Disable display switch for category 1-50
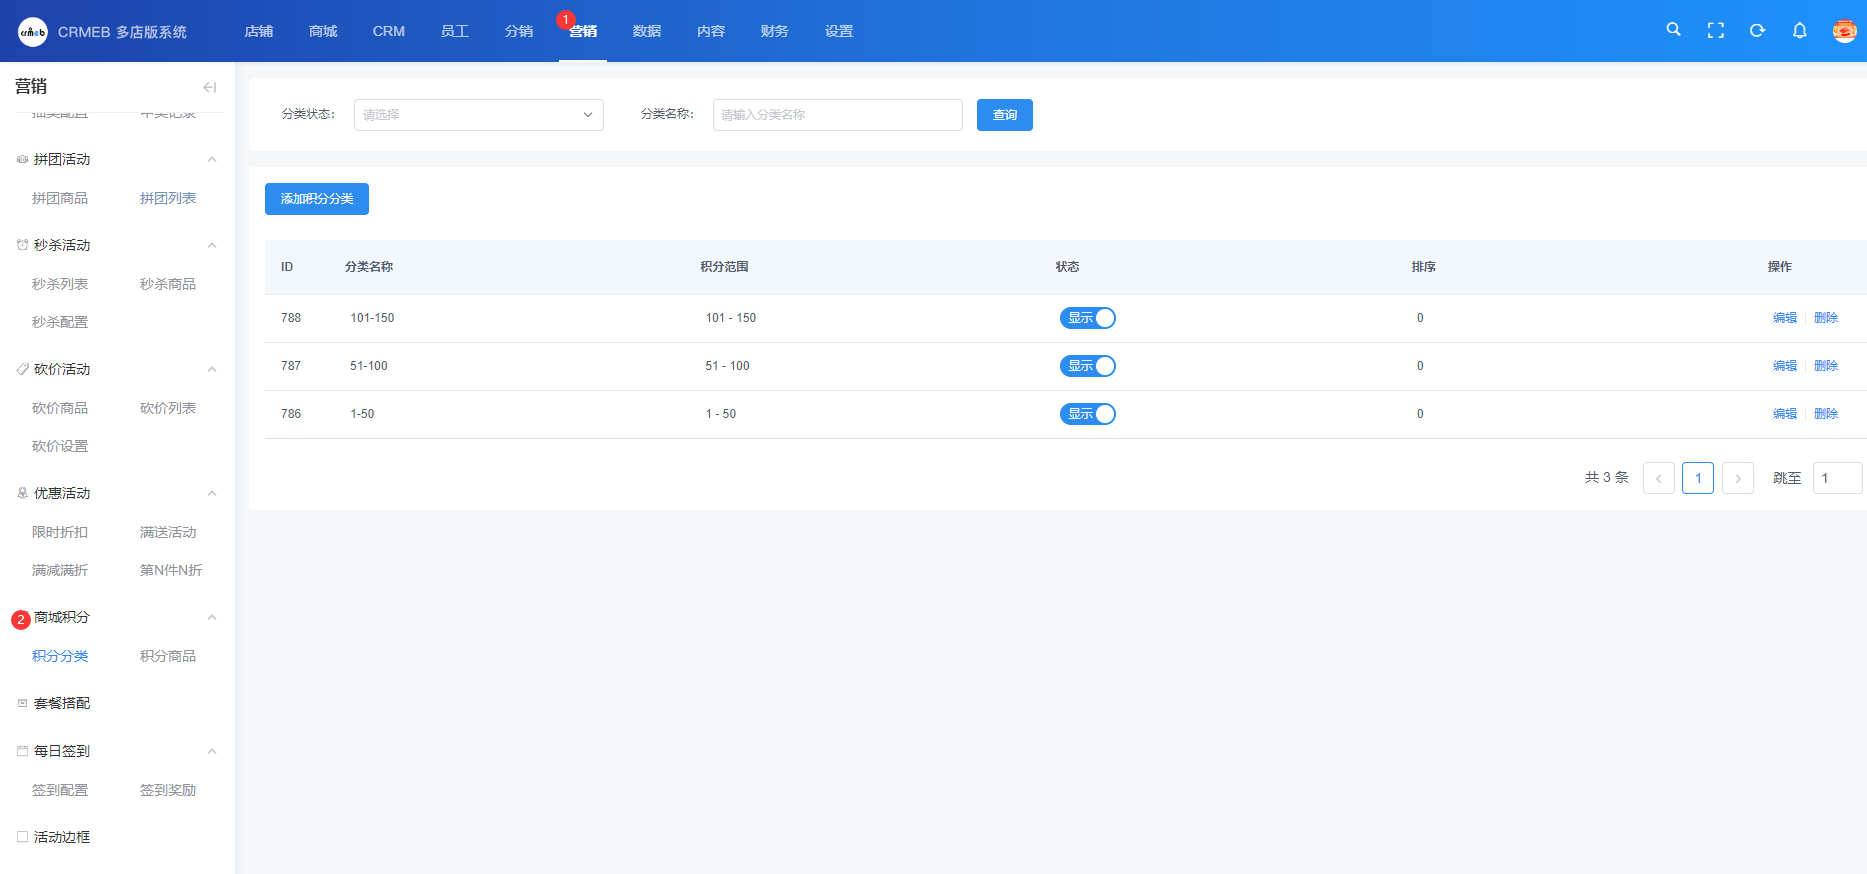This screenshot has width=1867, height=874. click(1087, 414)
